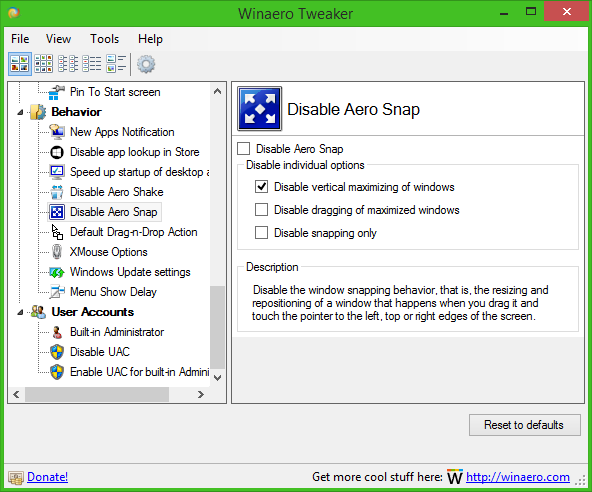This screenshot has width=592, height=492.
Task: Open the winaero.com link
Action: tap(518, 477)
